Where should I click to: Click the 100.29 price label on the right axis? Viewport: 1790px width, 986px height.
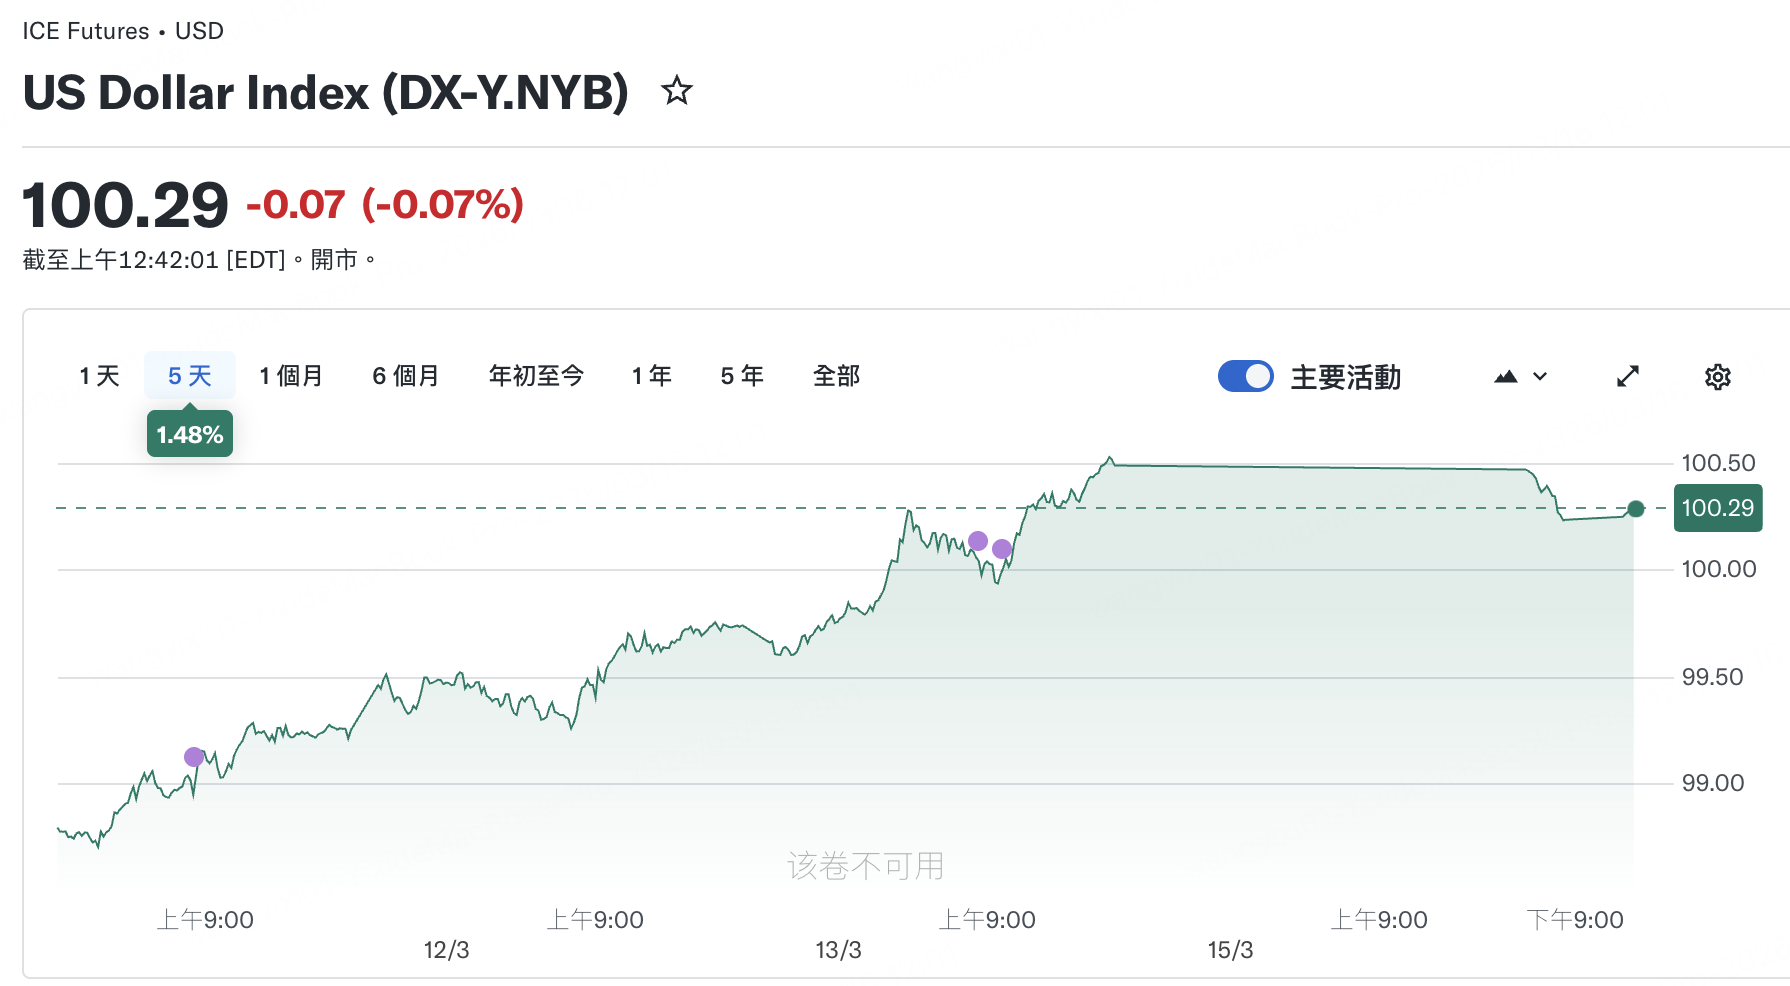[1717, 508]
